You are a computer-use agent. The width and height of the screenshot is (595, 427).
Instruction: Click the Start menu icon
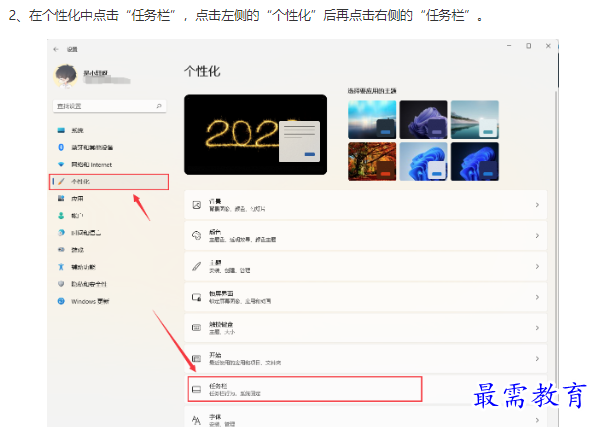click(197, 358)
